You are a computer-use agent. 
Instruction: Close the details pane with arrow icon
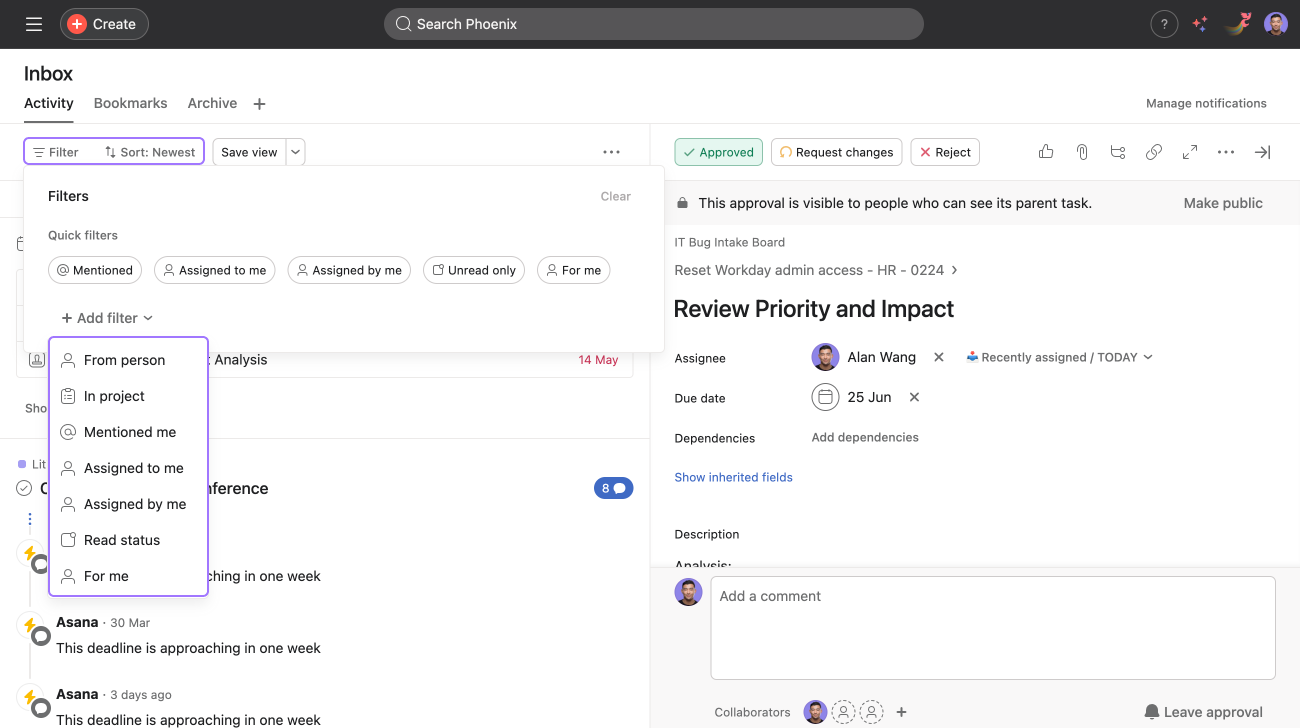pyautogui.click(x=1262, y=152)
